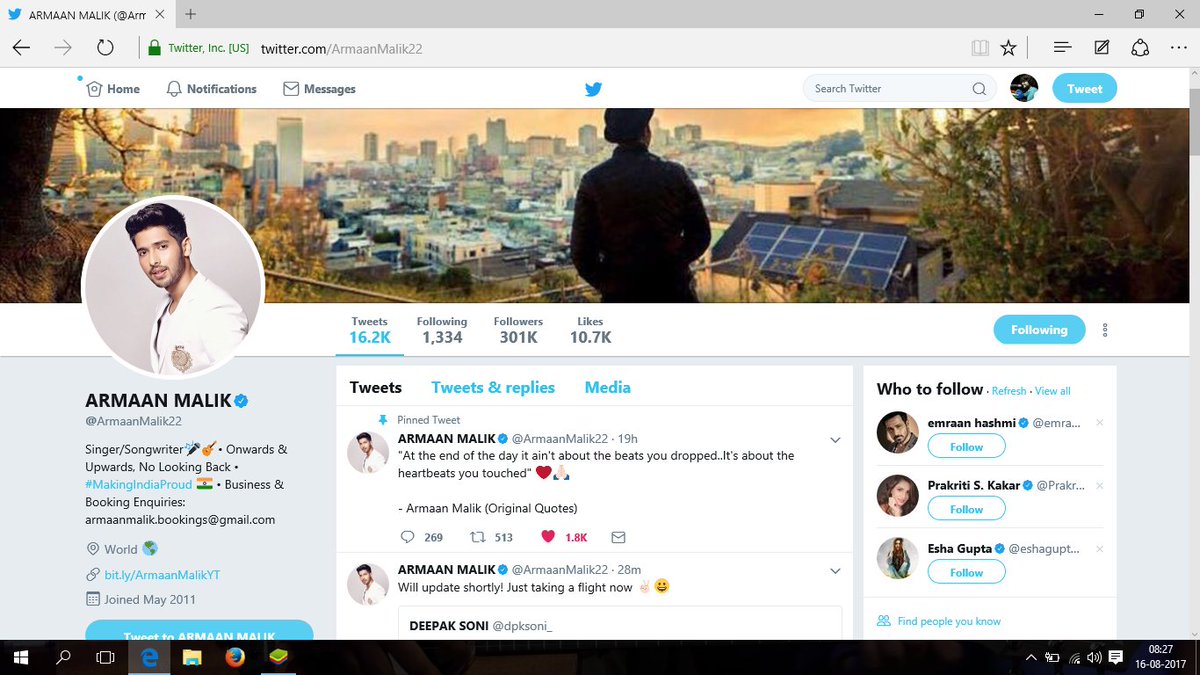Follow emraan hashmi
Viewport: 1200px width, 675px height.
pos(966,447)
